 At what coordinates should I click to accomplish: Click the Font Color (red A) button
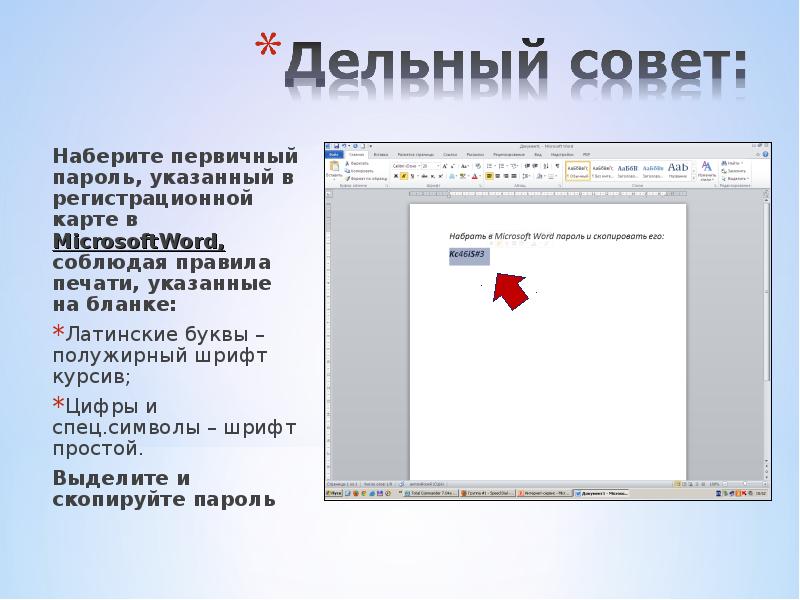tap(476, 176)
